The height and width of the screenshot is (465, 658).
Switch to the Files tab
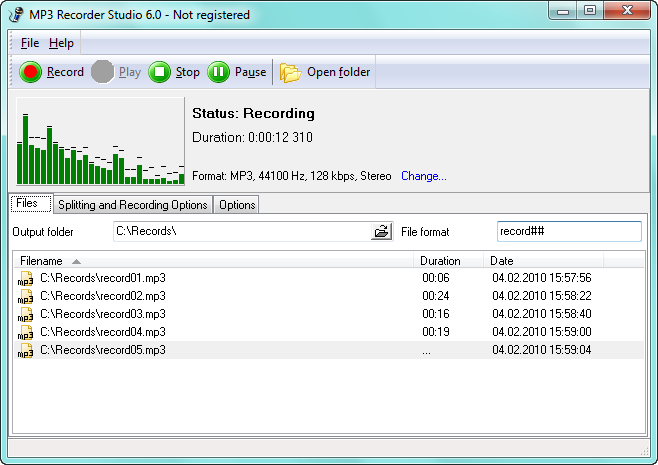click(x=31, y=204)
